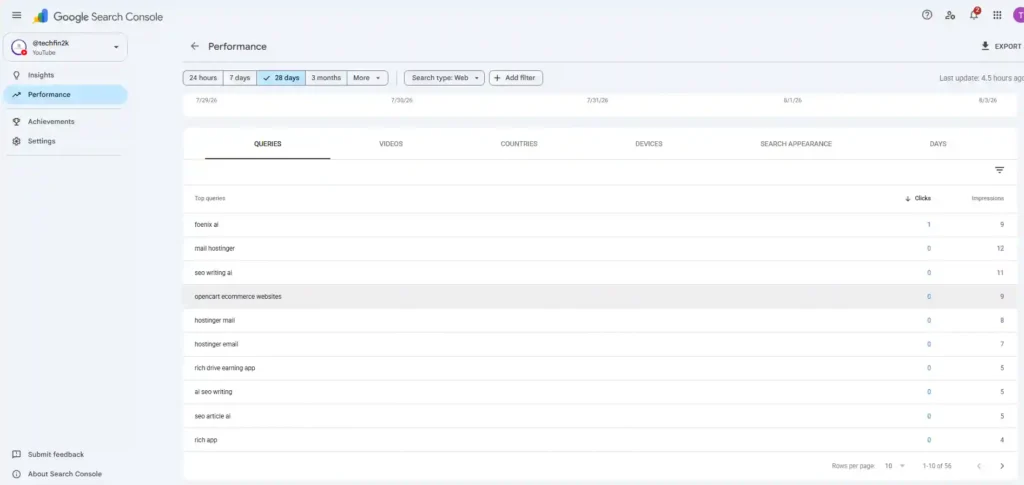Click impressions value 12 for mail hostinger

(x=1000, y=249)
